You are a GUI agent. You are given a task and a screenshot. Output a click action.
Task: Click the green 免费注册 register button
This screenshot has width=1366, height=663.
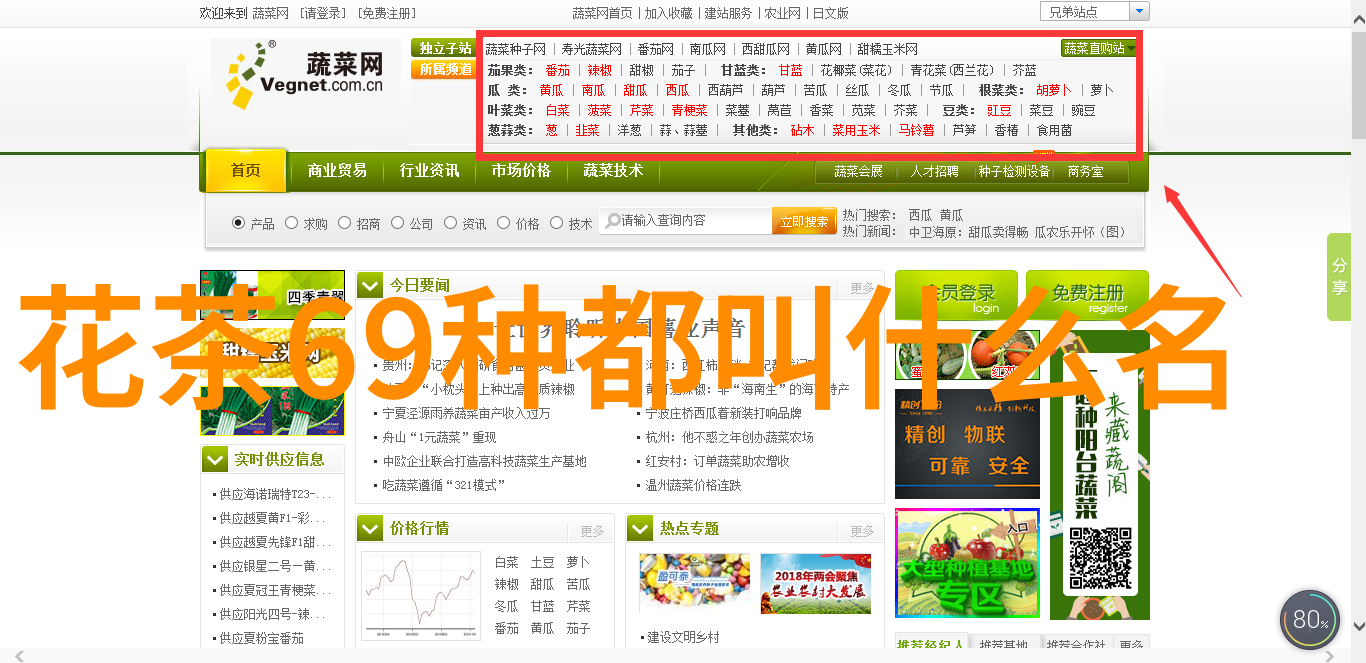click(1087, 295)
